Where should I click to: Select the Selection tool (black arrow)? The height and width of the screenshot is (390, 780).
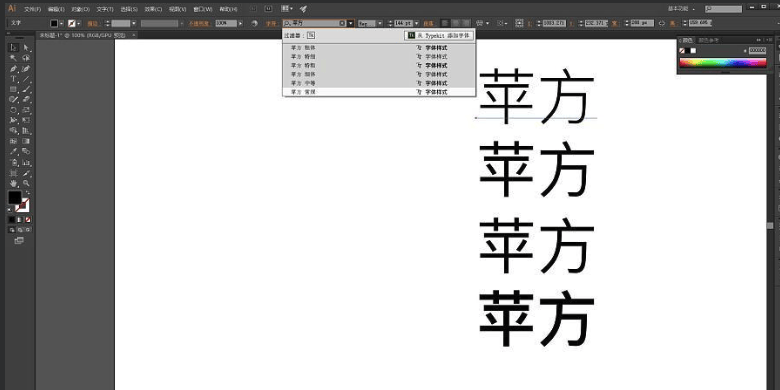pos(14,47)
